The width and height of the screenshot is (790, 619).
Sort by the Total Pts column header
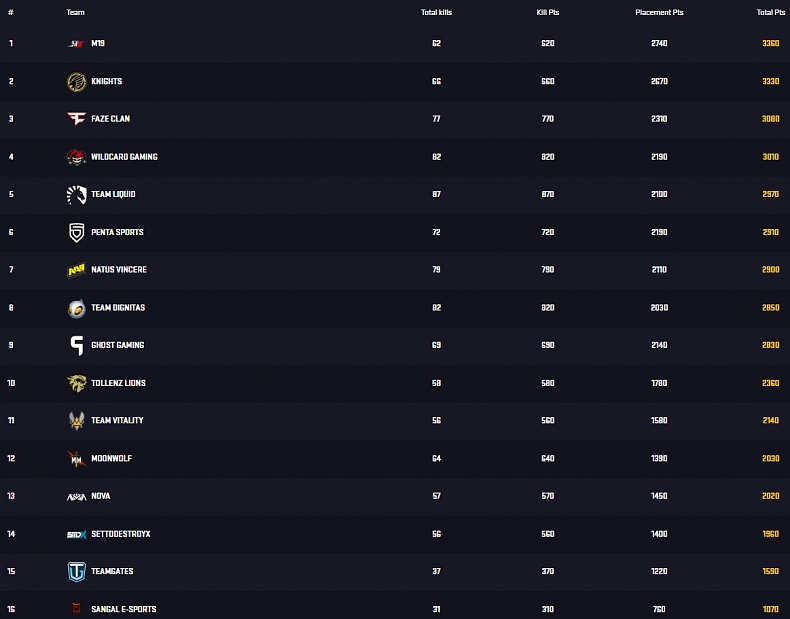coord(770,12)
